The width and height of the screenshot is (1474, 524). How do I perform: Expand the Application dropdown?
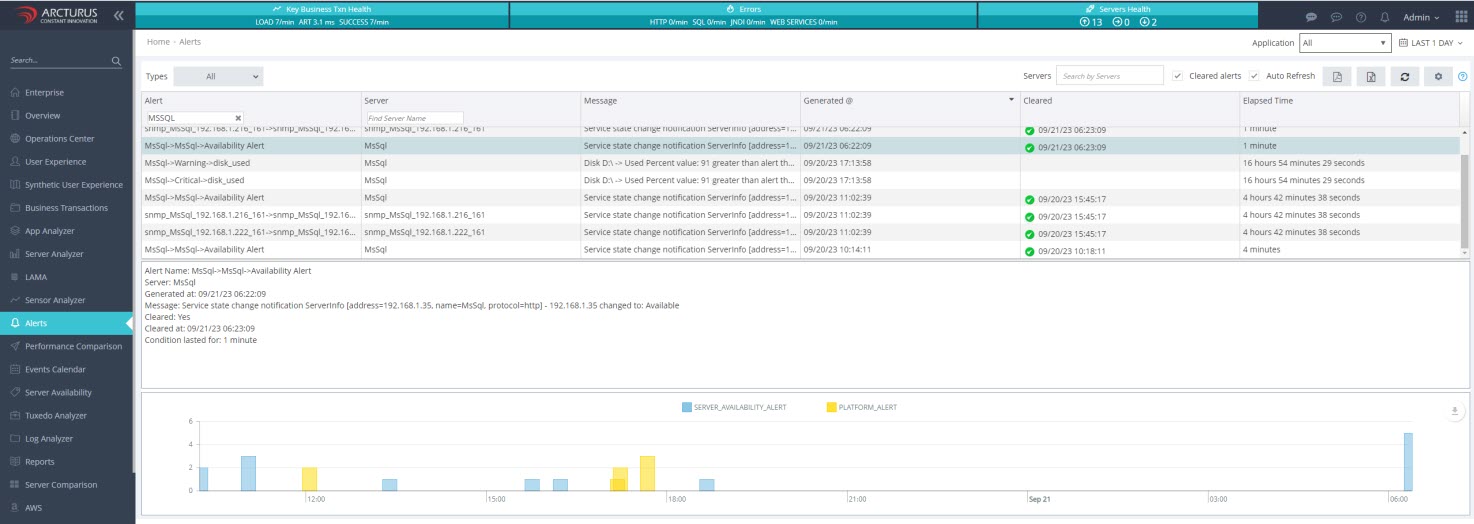1344,43
